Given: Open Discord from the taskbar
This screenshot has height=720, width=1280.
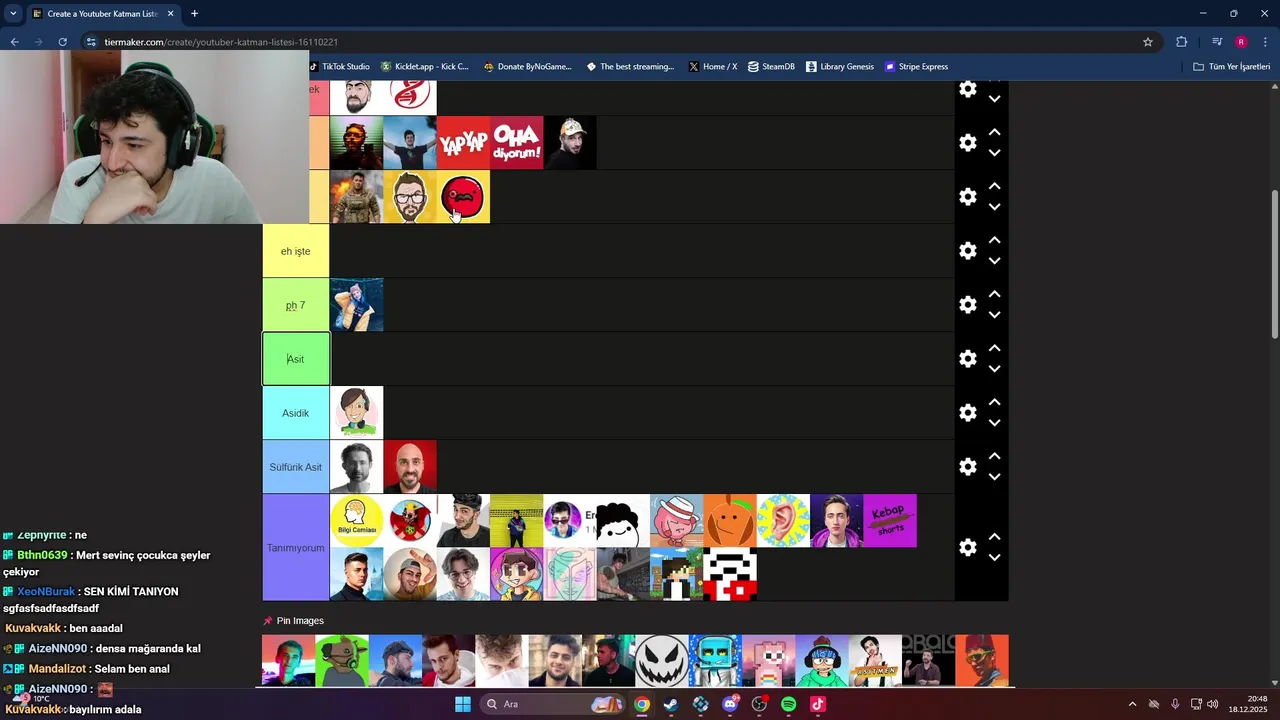Looking at the screenshot, I should 730,704.
